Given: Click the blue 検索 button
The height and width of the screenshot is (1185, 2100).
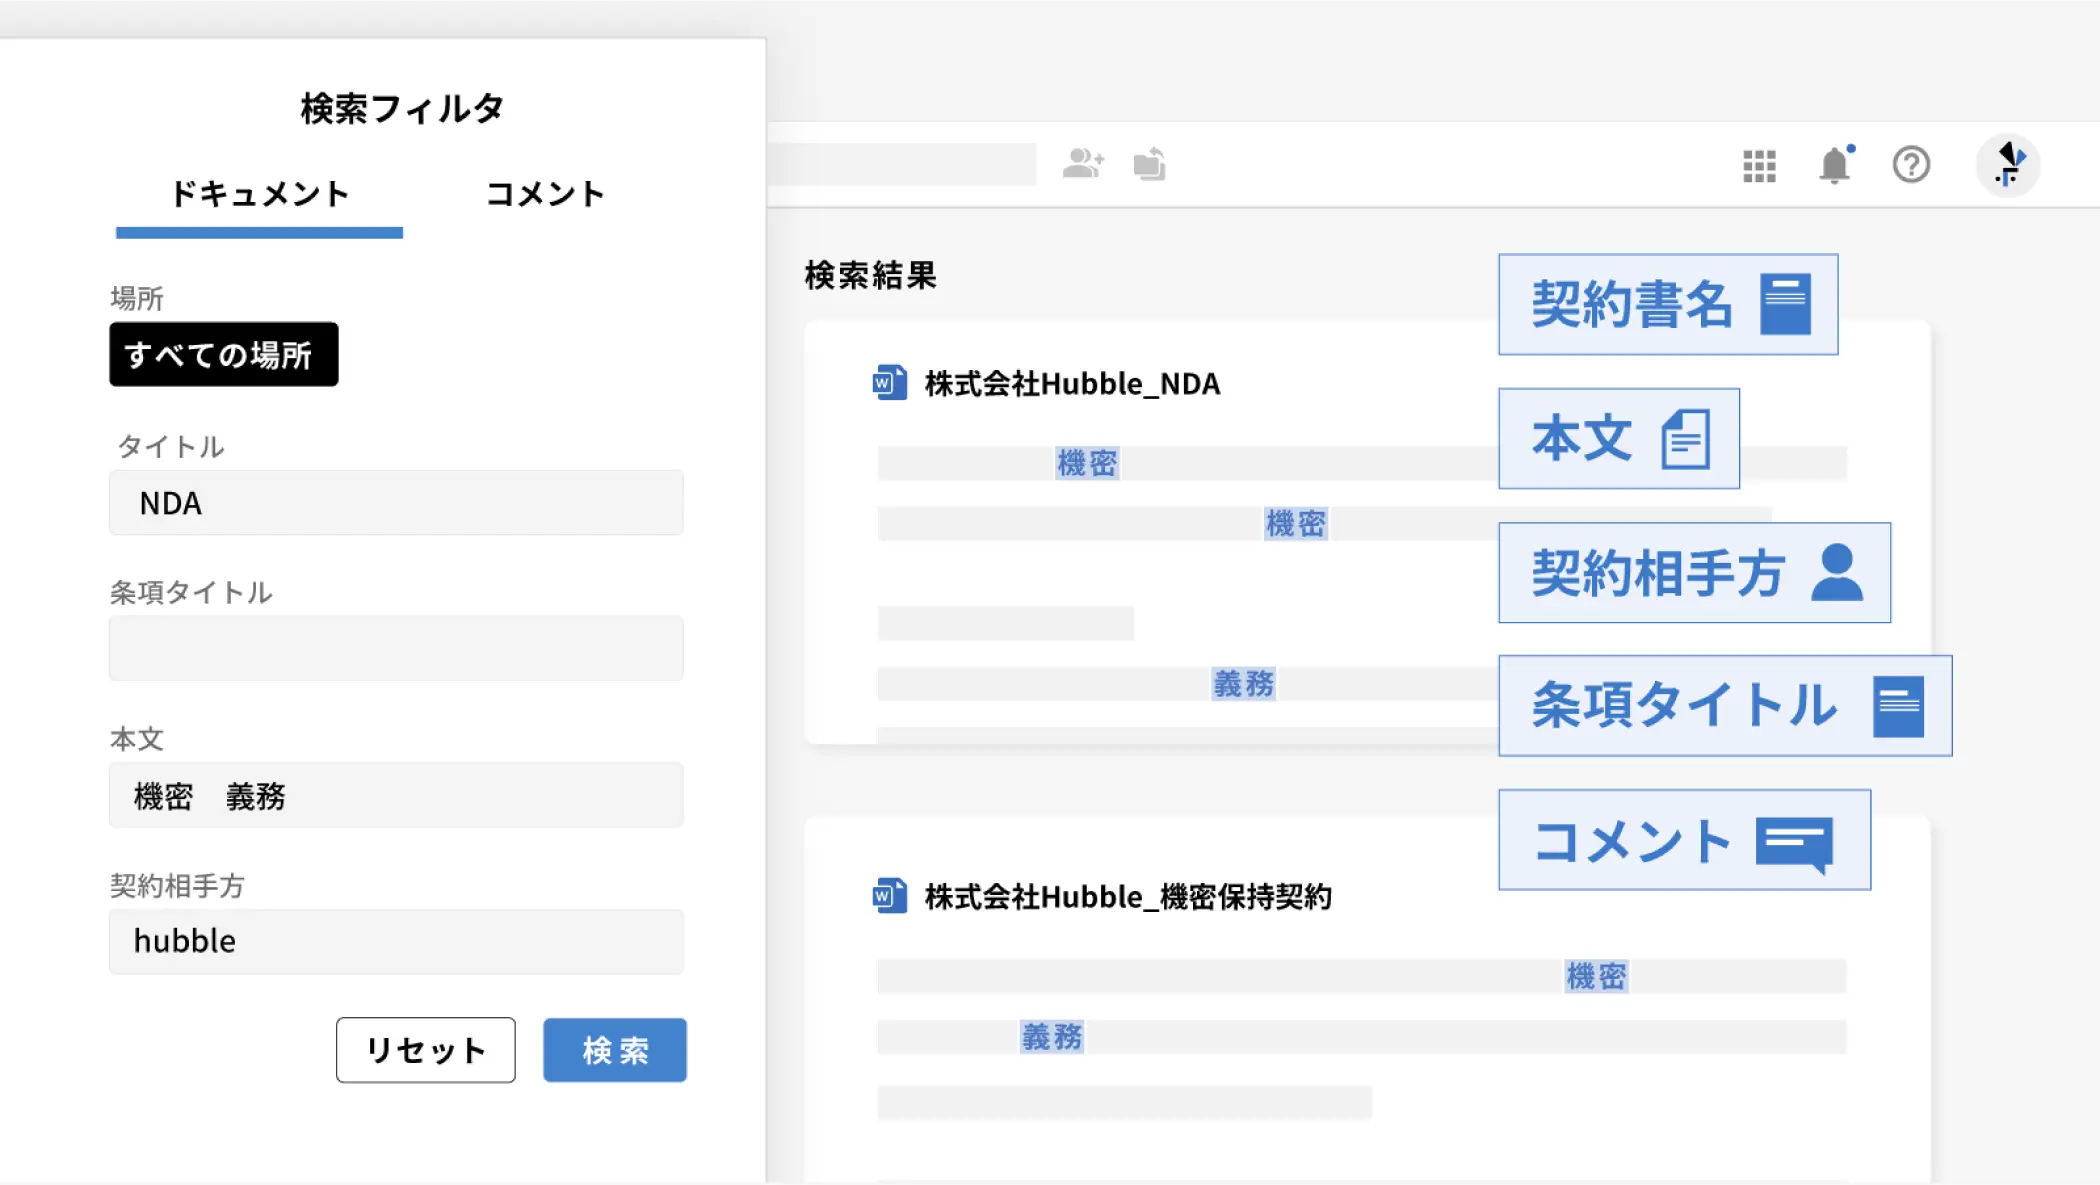Looking at the screenshot, I should 615,1050.
